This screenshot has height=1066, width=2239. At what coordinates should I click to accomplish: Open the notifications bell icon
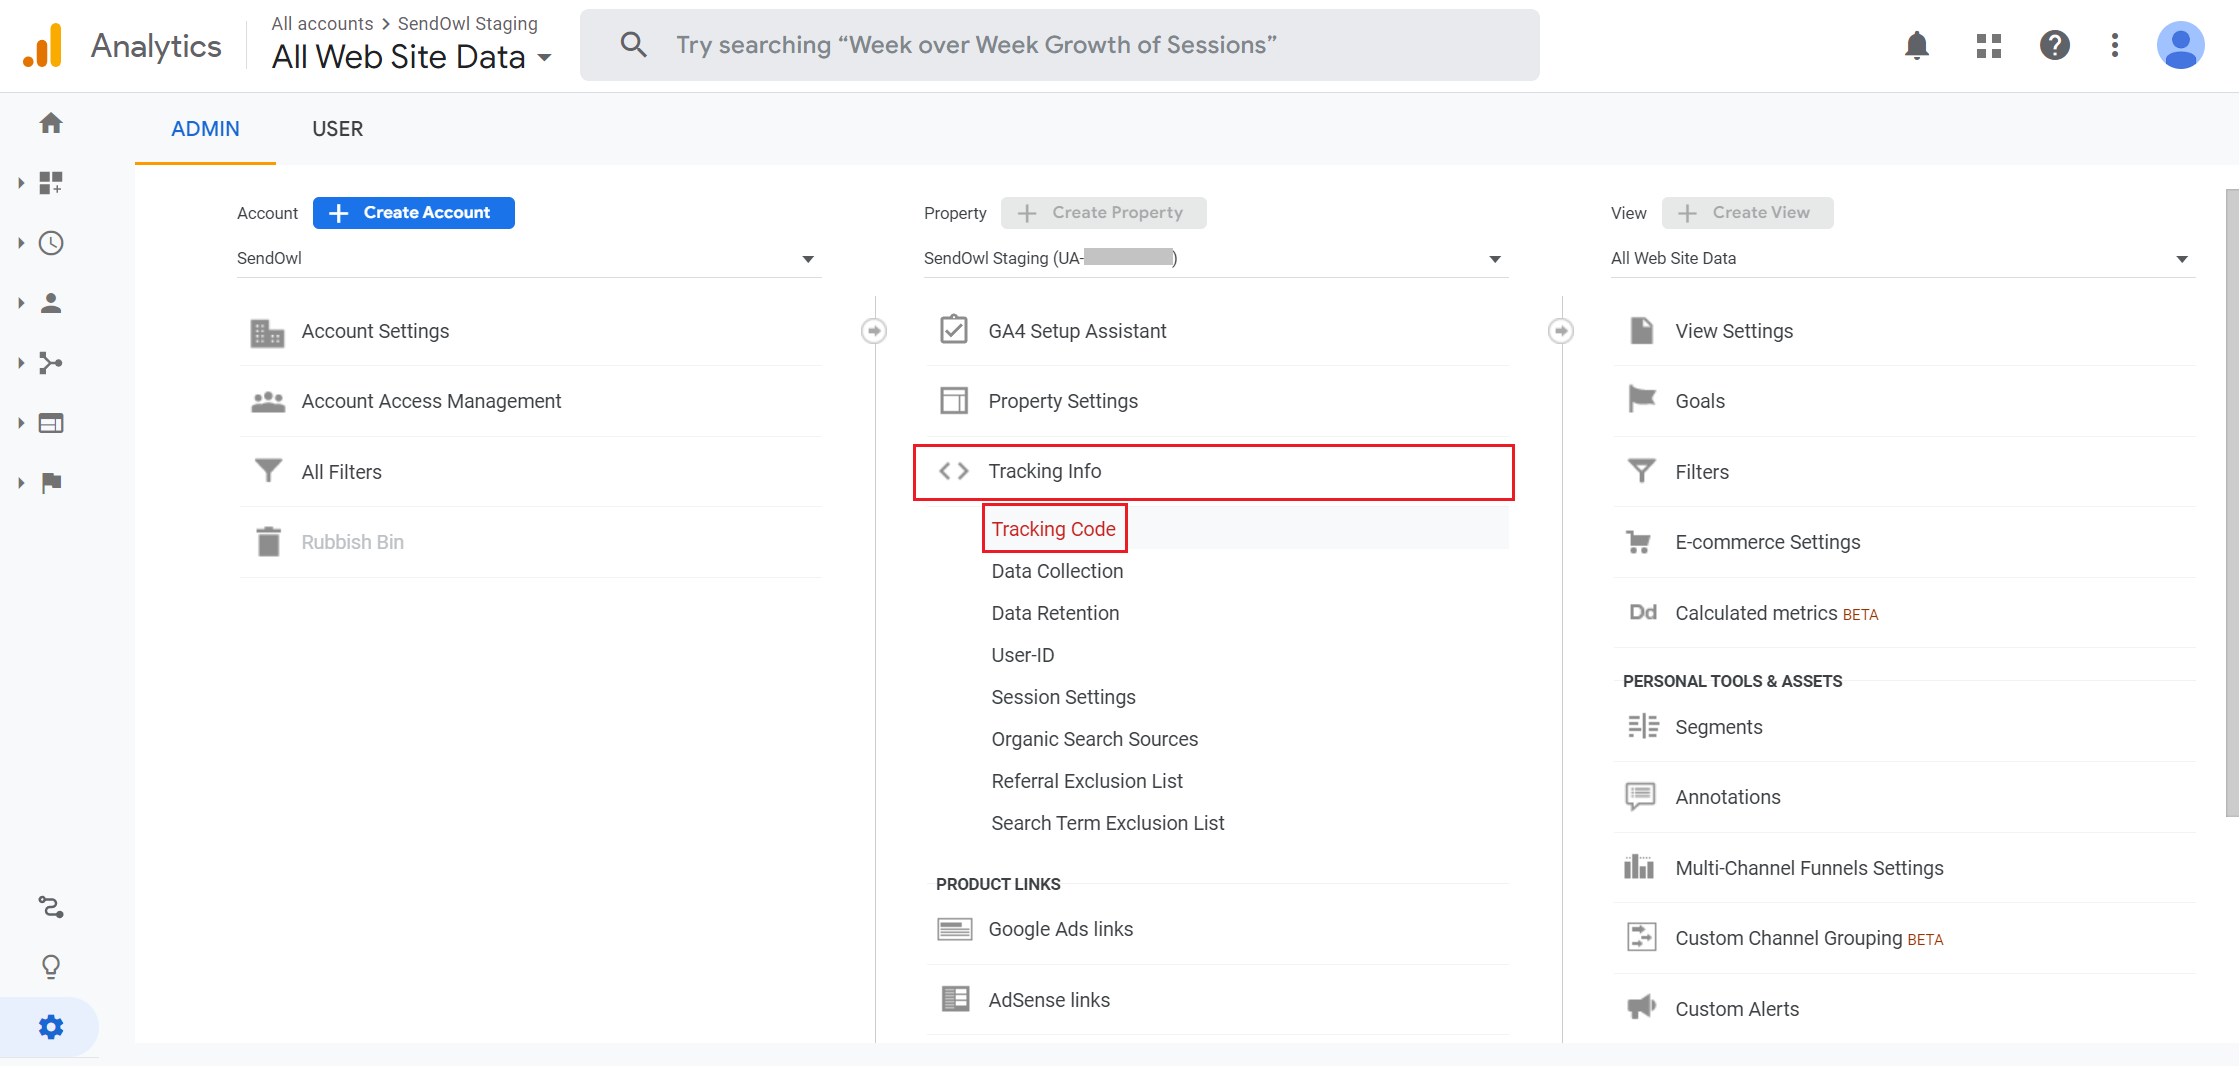pos(1916,45)
